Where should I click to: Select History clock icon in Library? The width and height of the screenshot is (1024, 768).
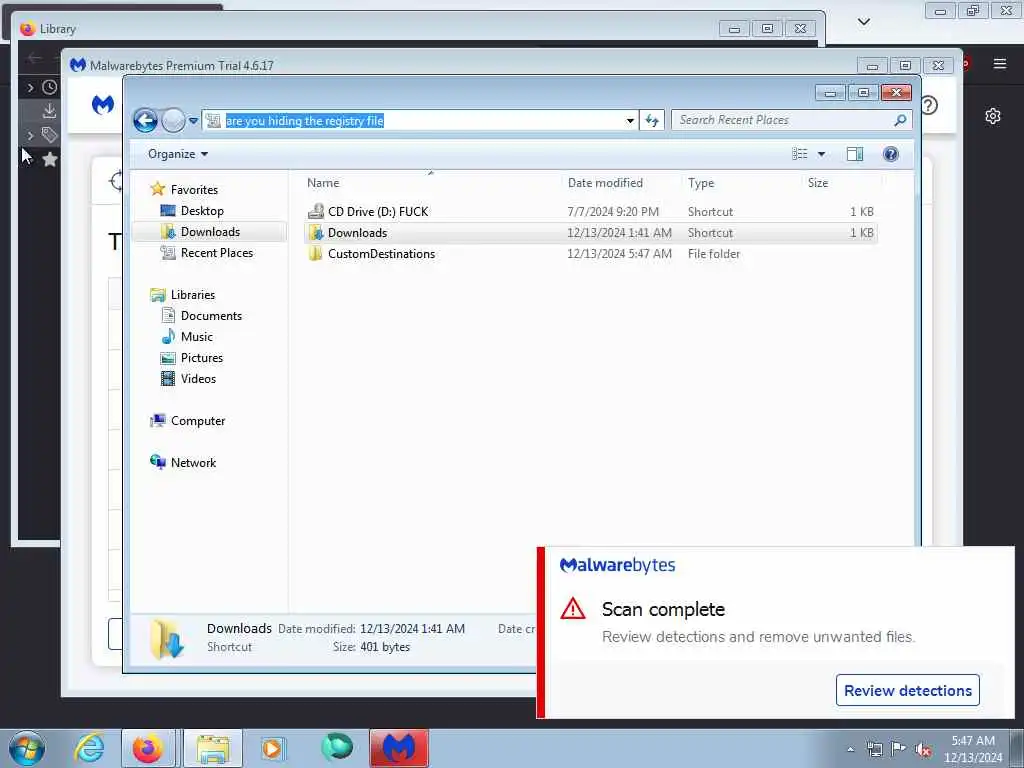[50, 87]
